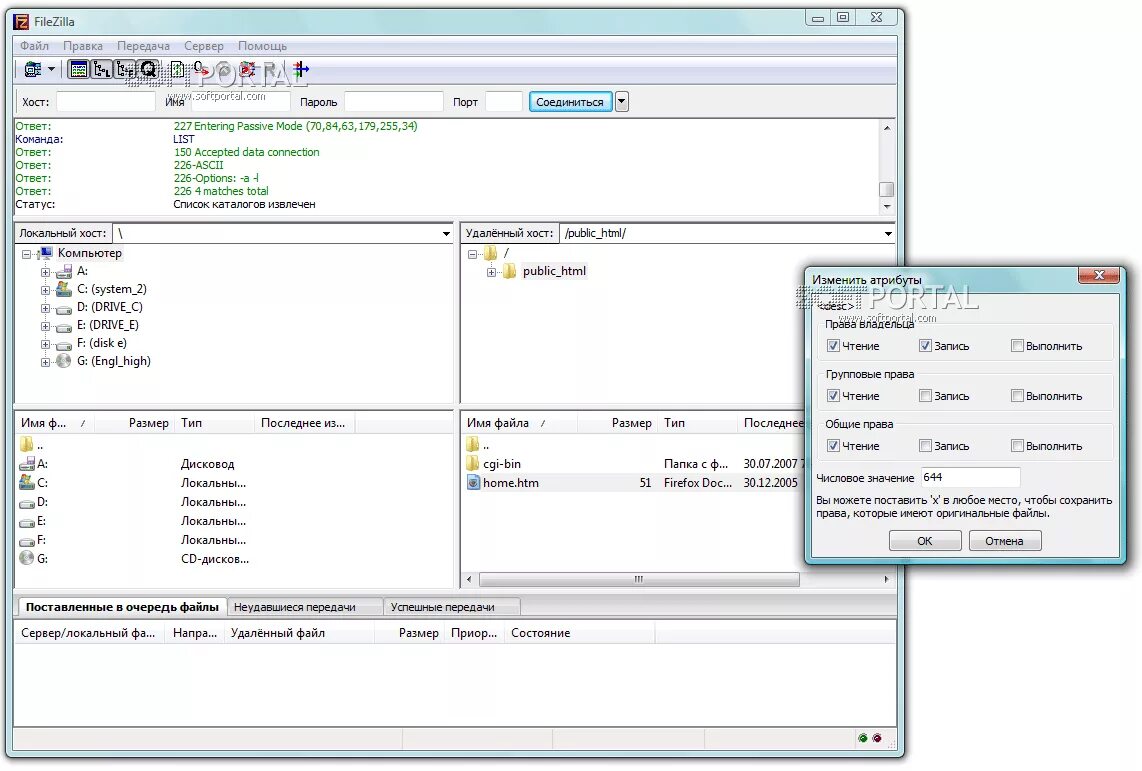Select root '/' folder icon in remote tree
This screenshot has height=771, width=1142.
point(490,253)
